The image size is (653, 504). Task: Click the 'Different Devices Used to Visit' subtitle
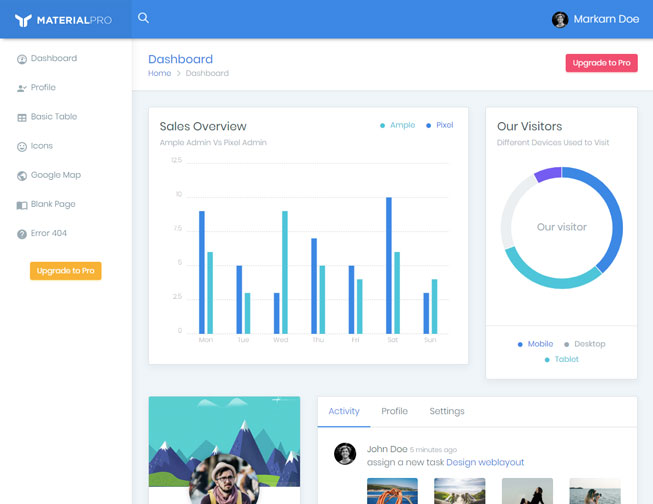click(x=553, y=142)
